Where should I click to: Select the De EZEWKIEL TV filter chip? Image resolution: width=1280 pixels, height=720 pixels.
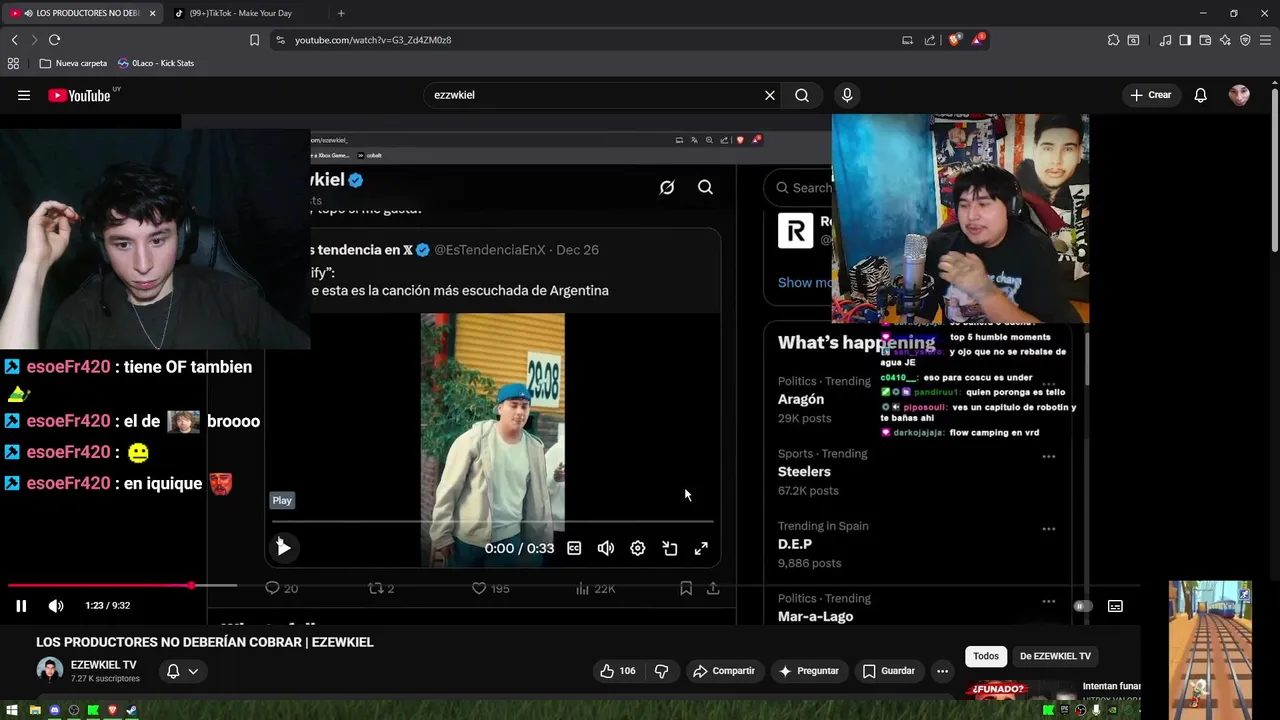tap(1055, 656)
